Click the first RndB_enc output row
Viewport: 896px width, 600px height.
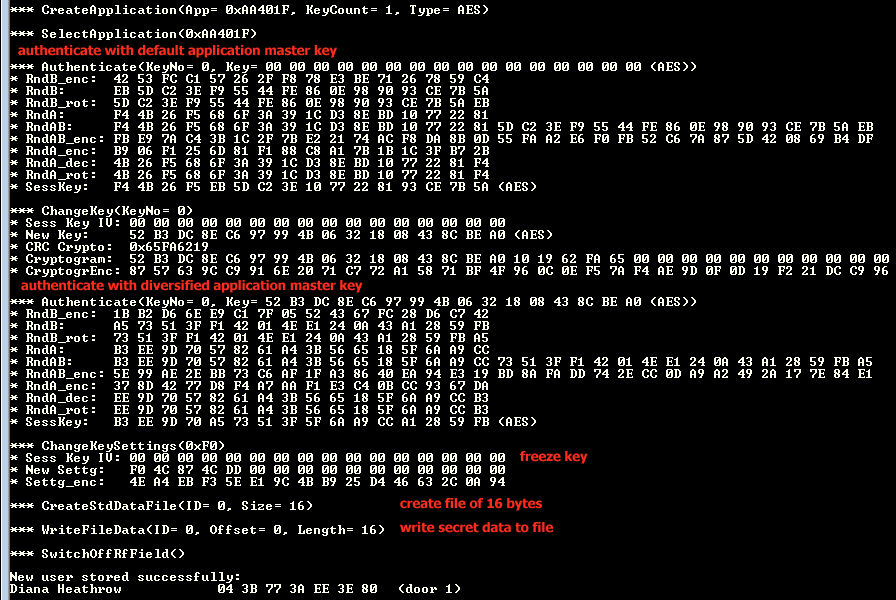click(250, 79)
